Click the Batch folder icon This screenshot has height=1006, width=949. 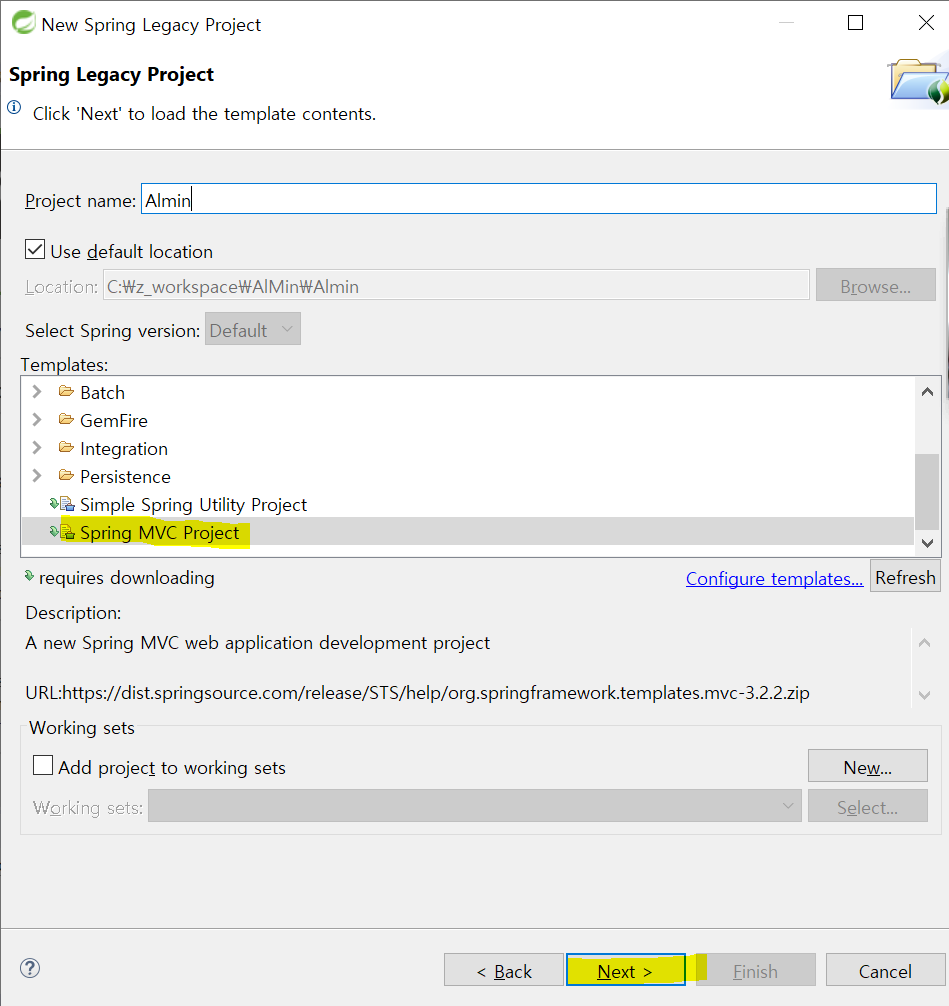[x=66, y=391]
